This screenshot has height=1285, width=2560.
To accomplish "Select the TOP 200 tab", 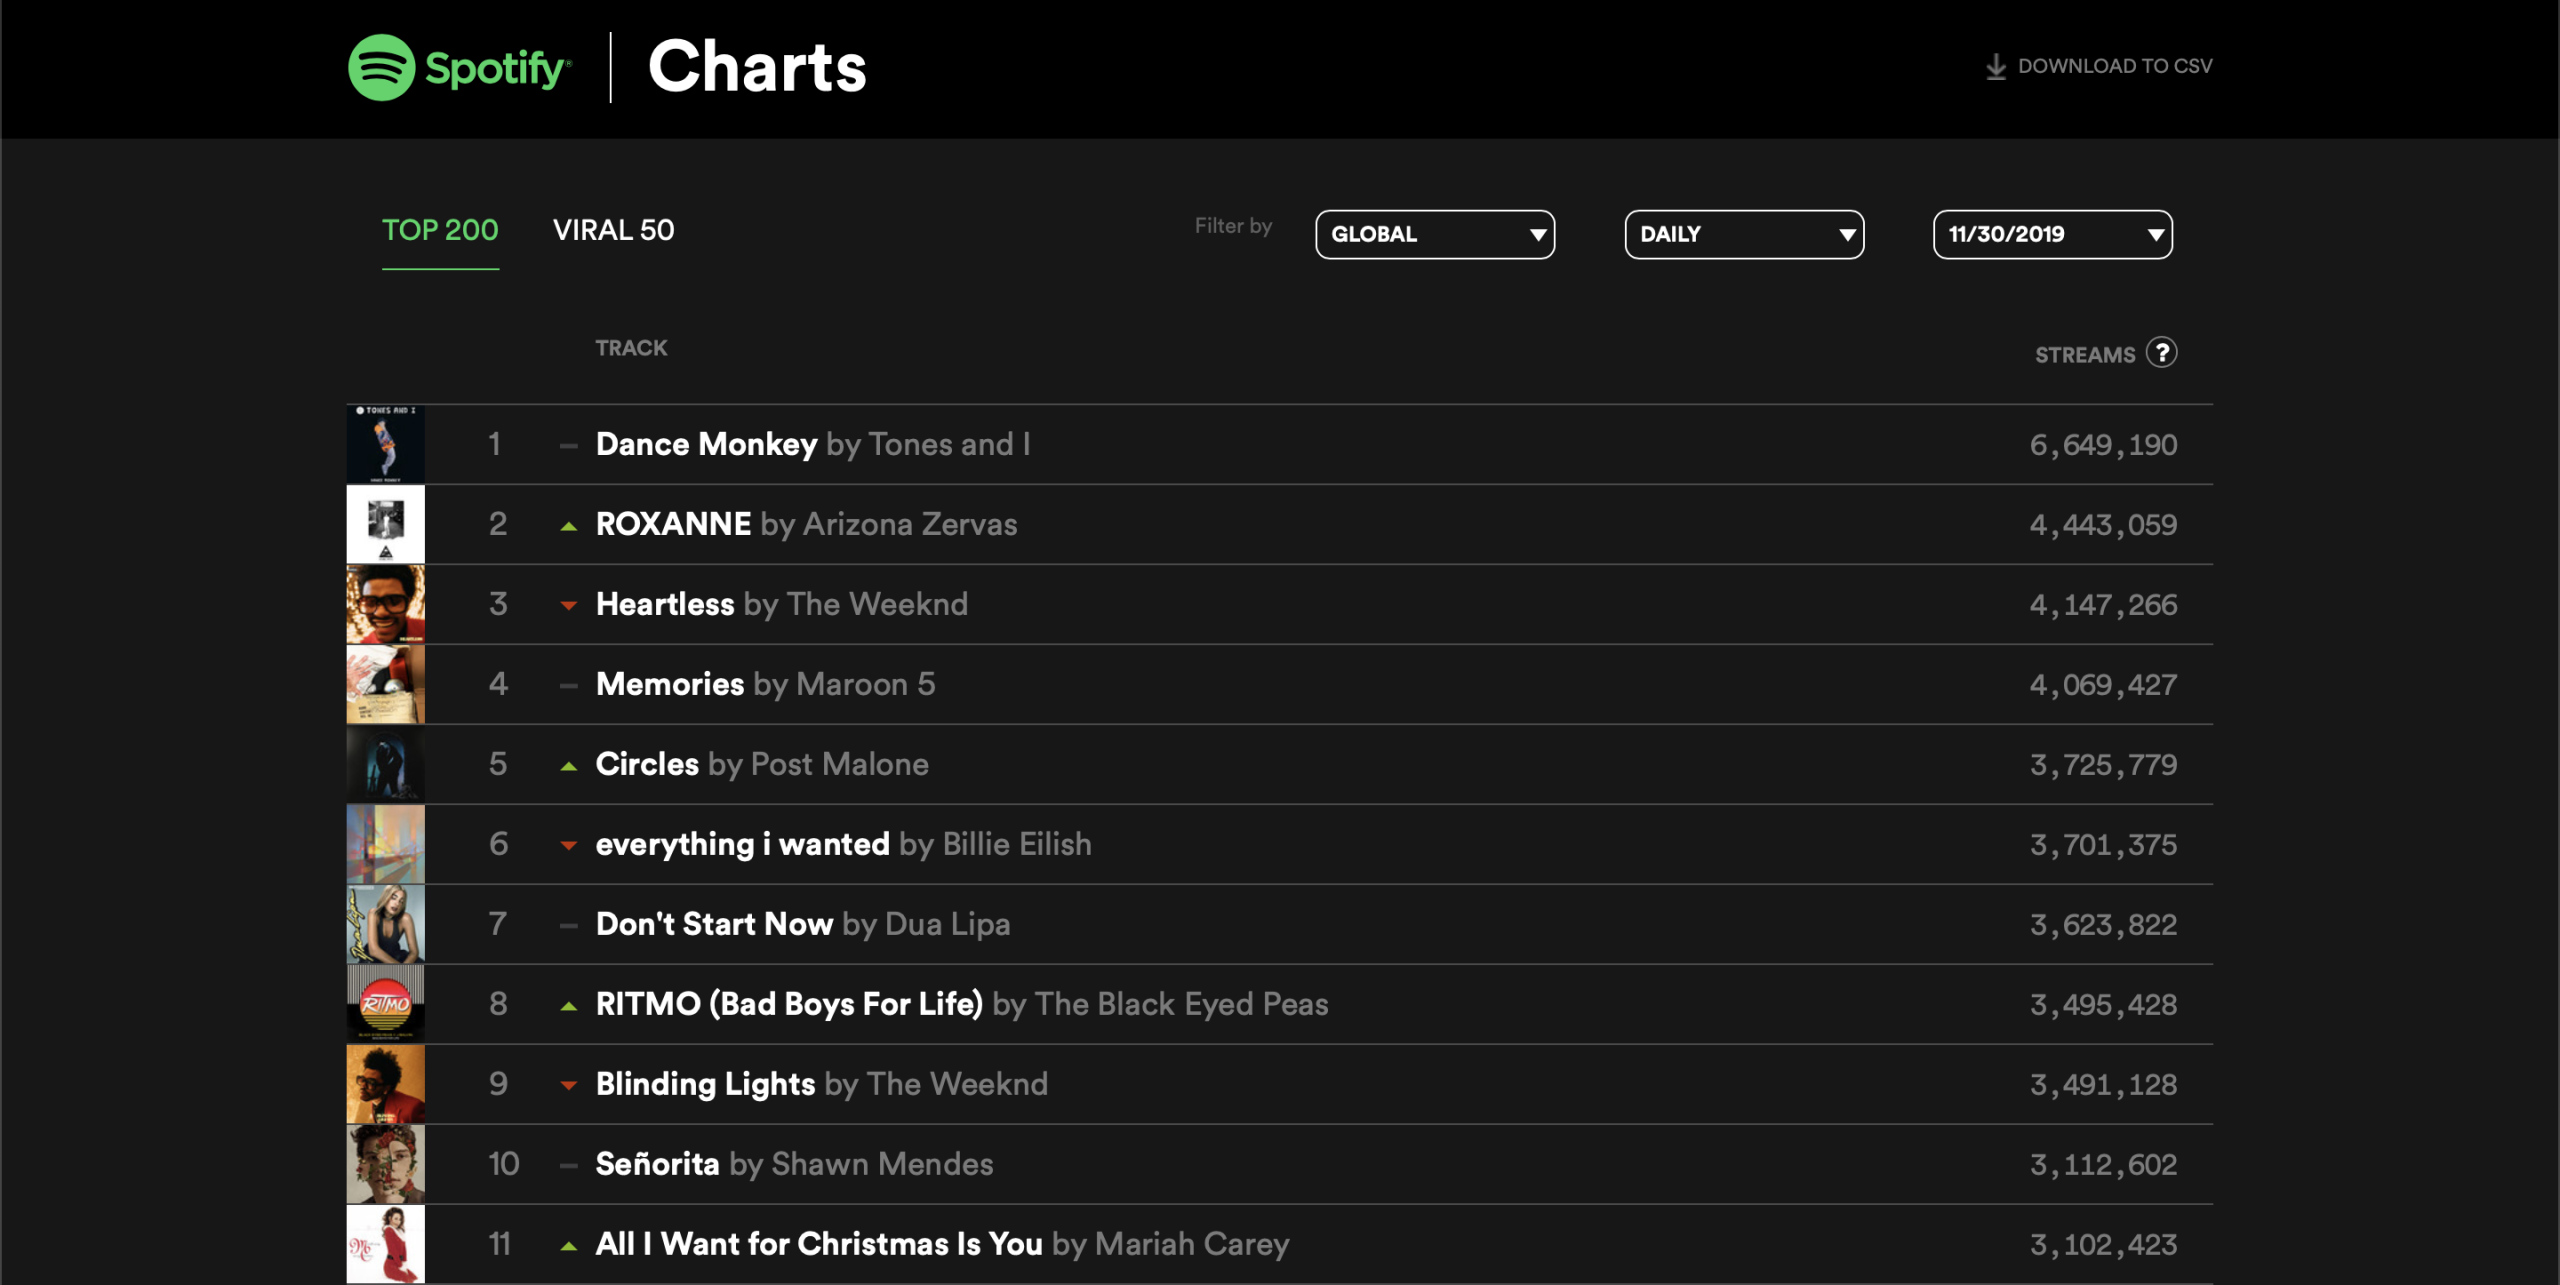I will tap(440, 230).
